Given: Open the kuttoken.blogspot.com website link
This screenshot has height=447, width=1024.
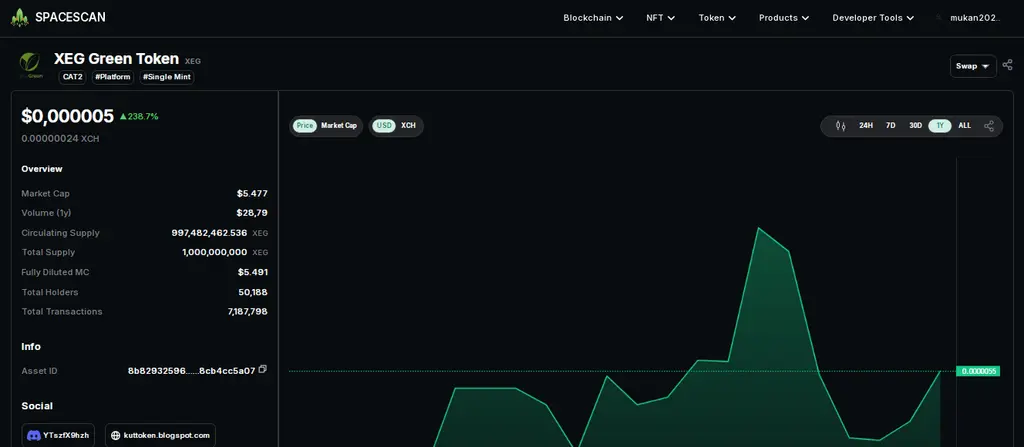Looking at the screenshot, I should [160, 435].
